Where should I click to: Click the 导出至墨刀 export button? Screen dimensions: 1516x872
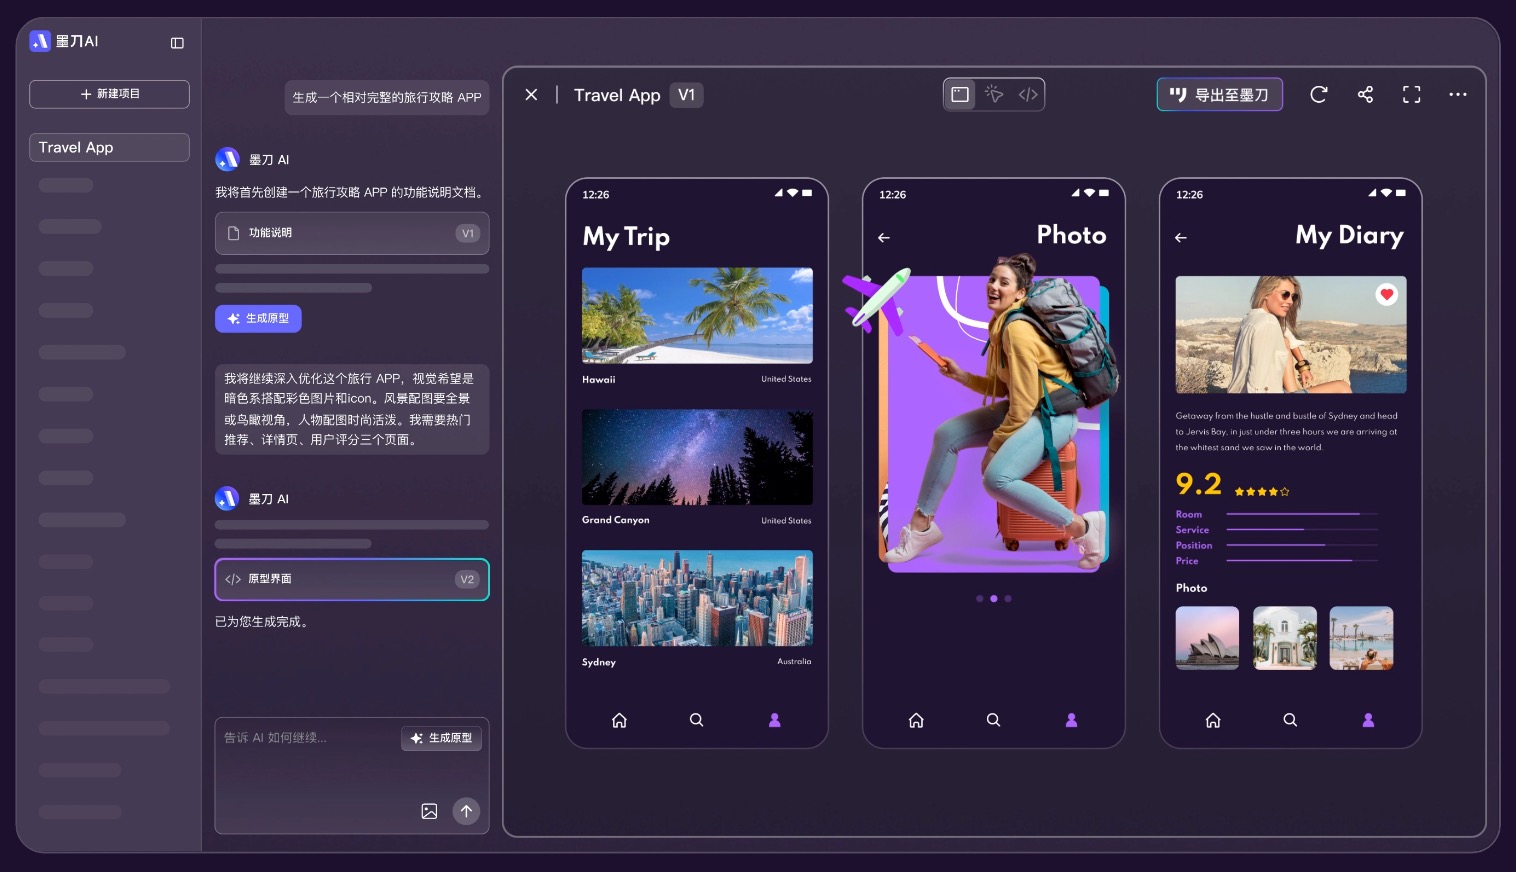pos(1219,95)
